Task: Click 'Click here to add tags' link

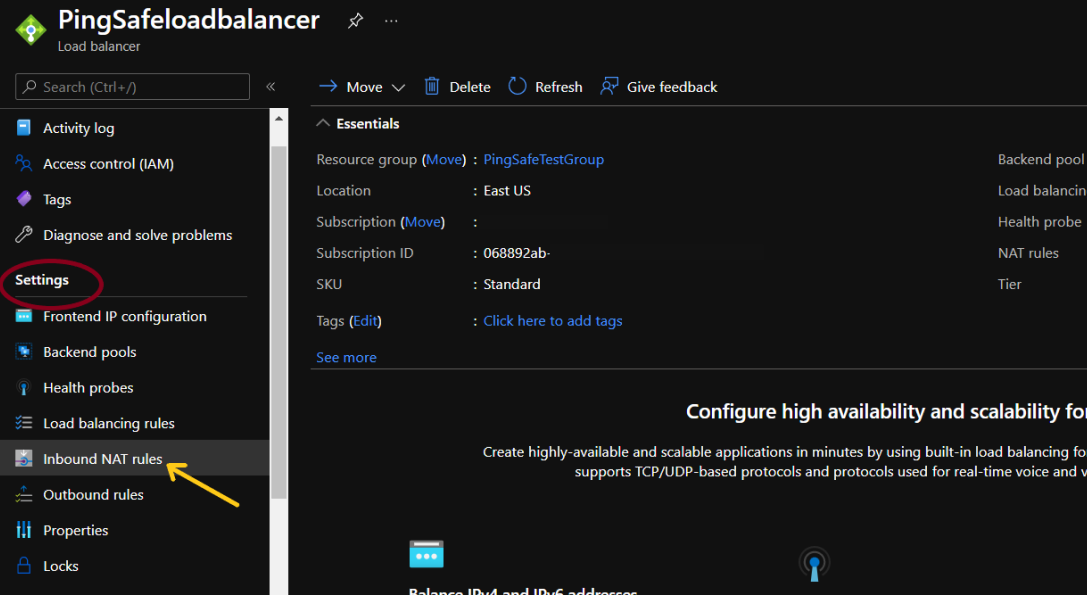Action: (x=552, y=321)
